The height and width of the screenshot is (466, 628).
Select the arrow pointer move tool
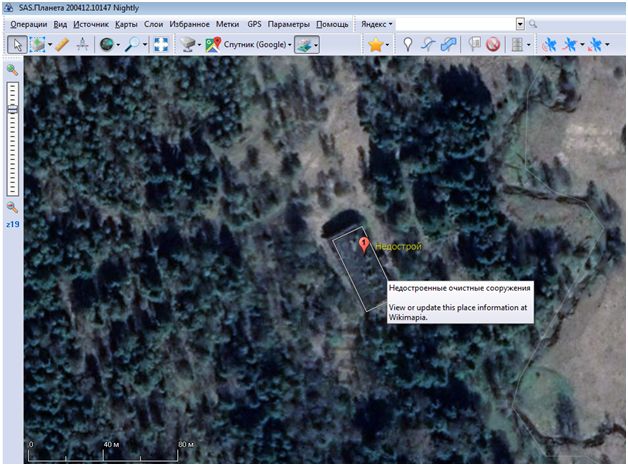[17, 44]
